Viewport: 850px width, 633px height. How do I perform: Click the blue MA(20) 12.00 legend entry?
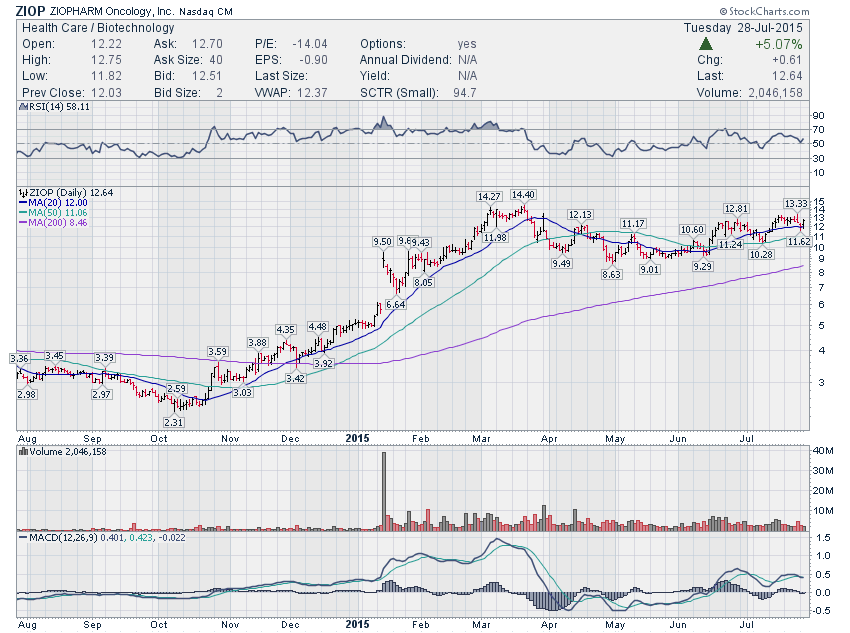[53, 203]
